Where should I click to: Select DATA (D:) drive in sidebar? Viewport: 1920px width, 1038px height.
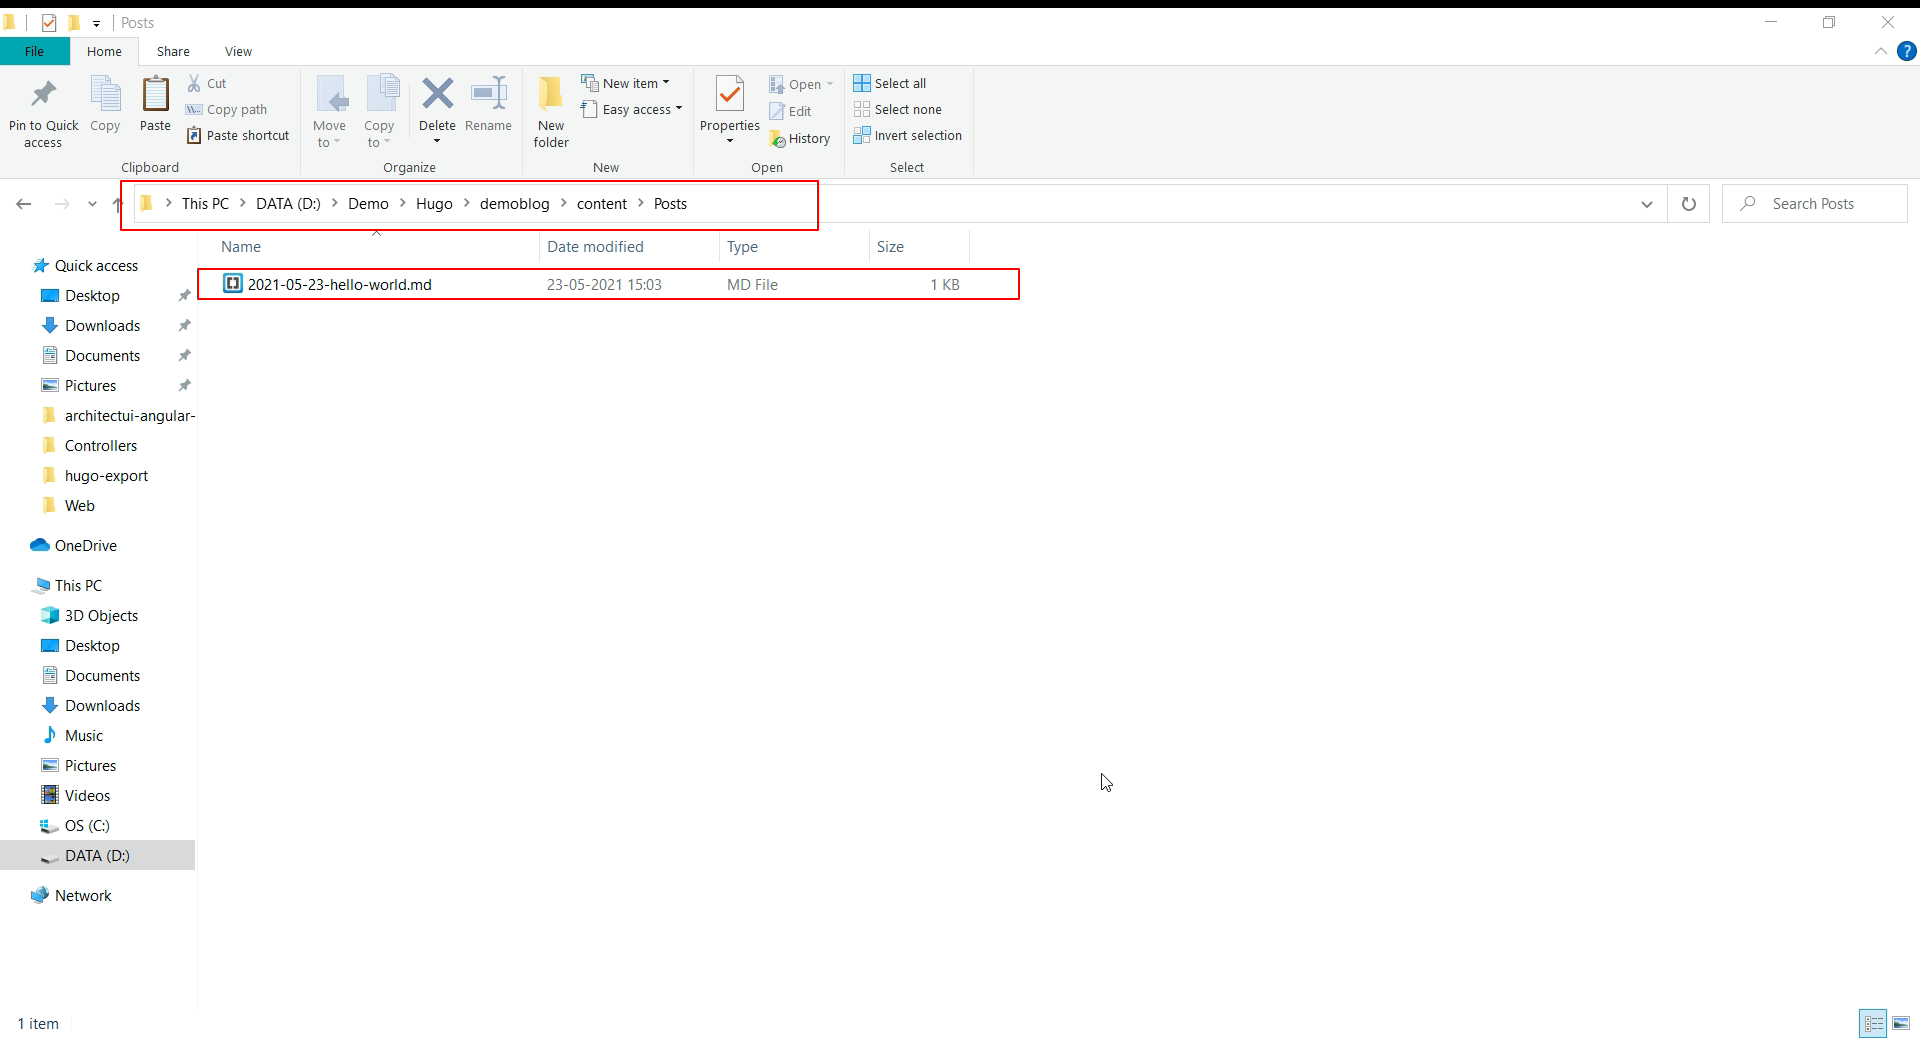pos(97,855)
